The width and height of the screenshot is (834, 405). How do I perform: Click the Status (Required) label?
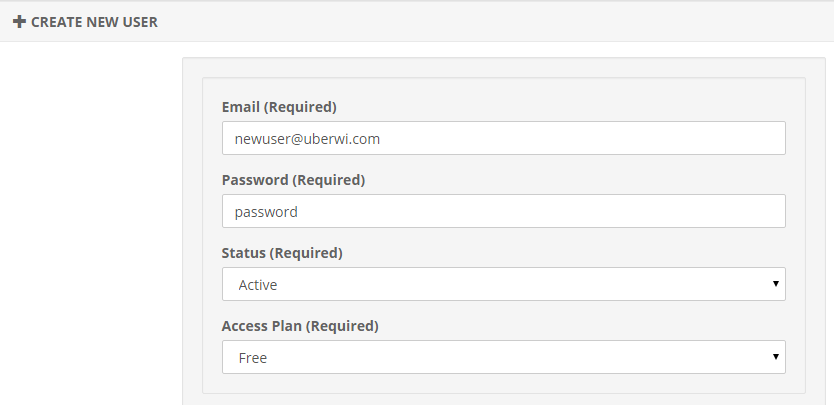click(282, 253)
